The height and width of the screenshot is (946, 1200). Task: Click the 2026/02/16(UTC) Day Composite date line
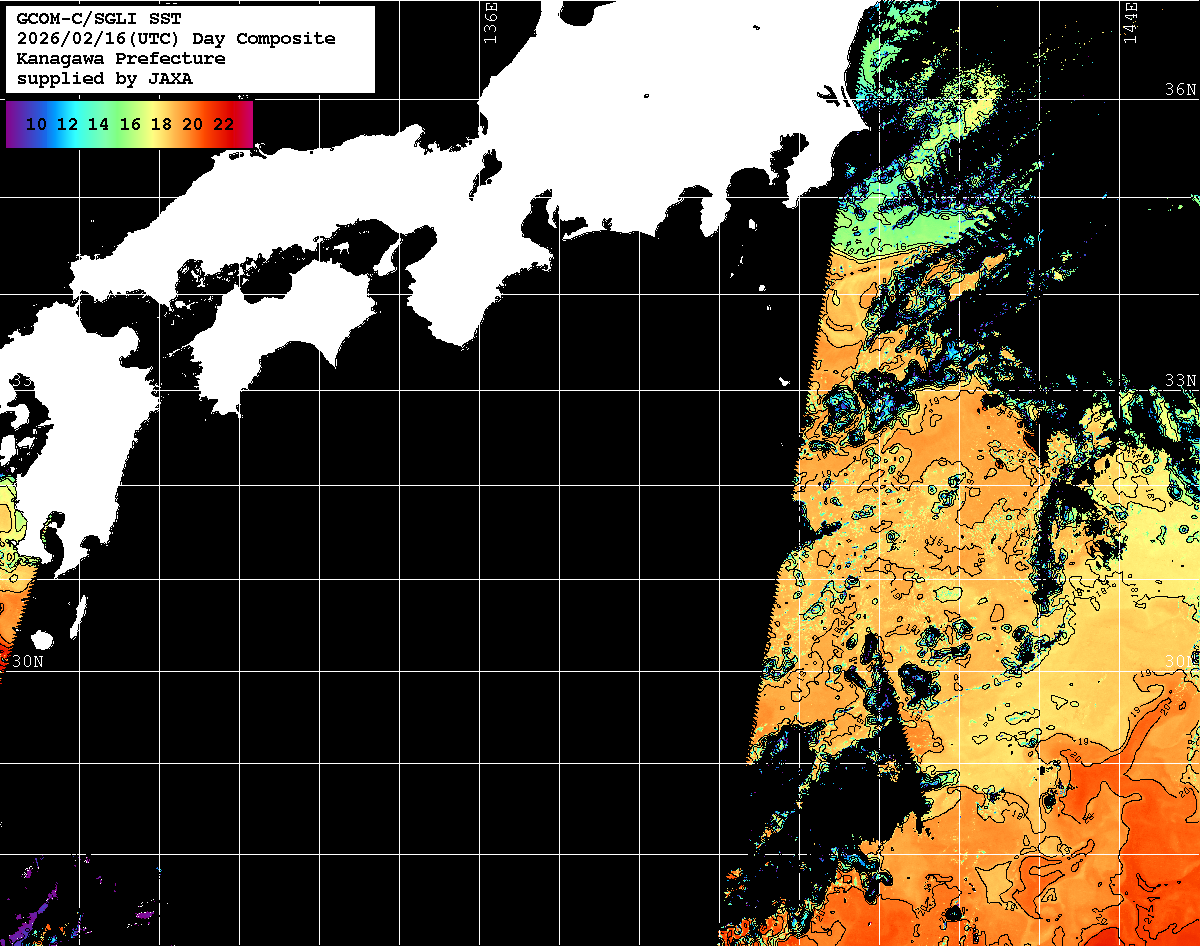tap(176, 39)
